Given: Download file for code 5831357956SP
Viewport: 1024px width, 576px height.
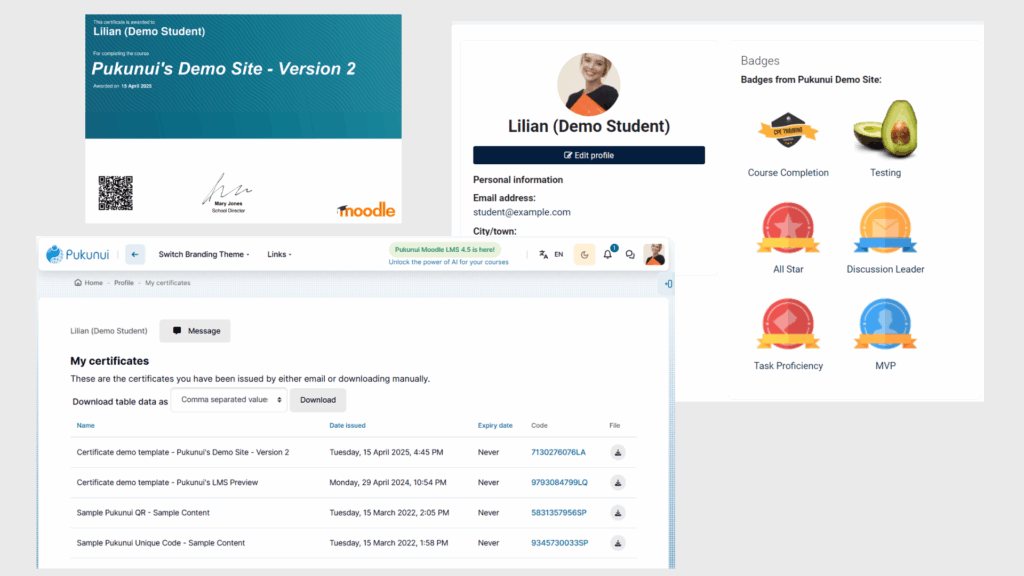Looking at the screenshot, I should (618, 513).
